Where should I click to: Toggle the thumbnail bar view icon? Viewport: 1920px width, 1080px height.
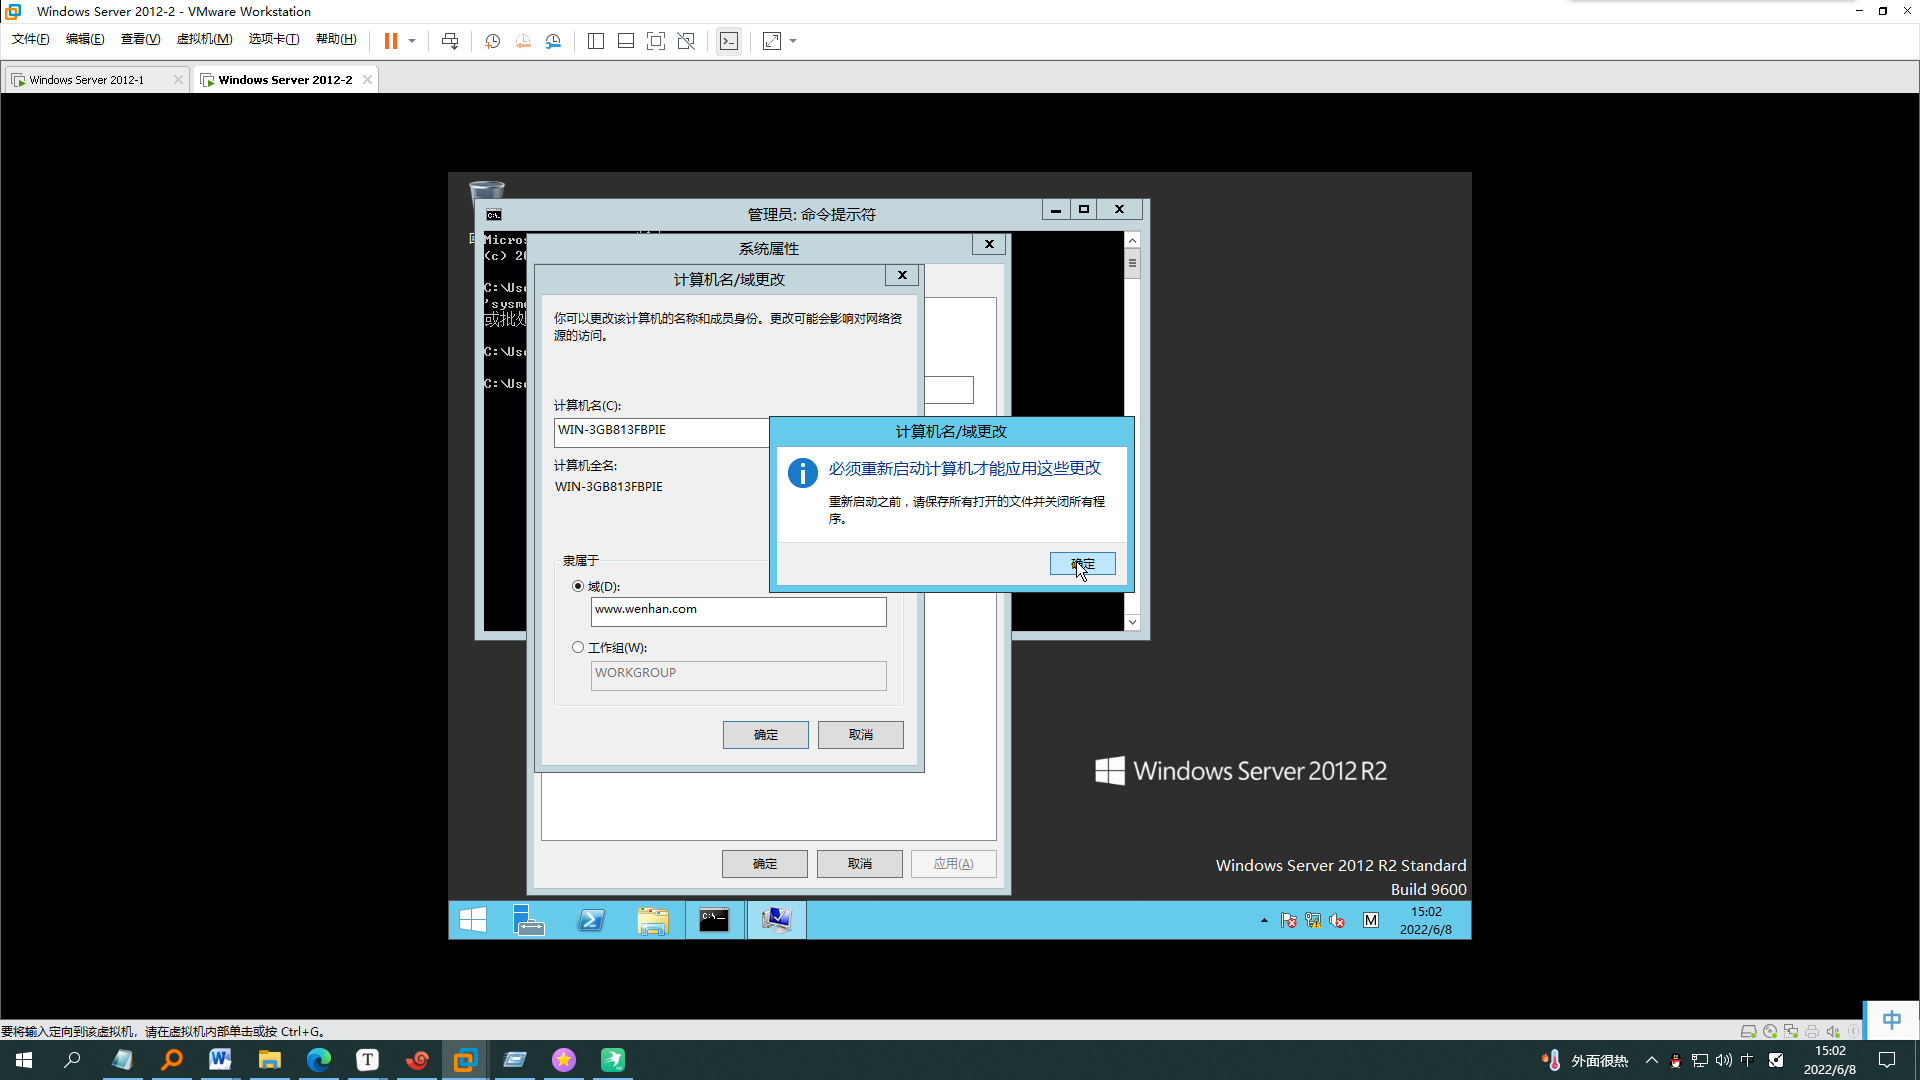click(x=626, y=41)
